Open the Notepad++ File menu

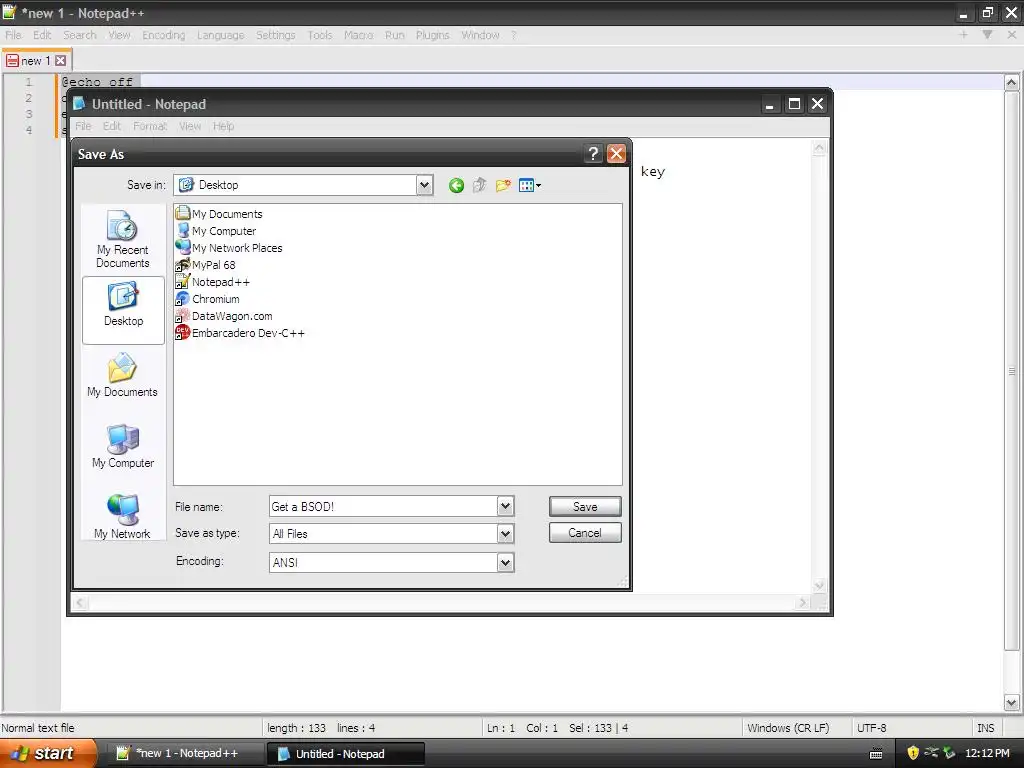[x=14, y=35]
